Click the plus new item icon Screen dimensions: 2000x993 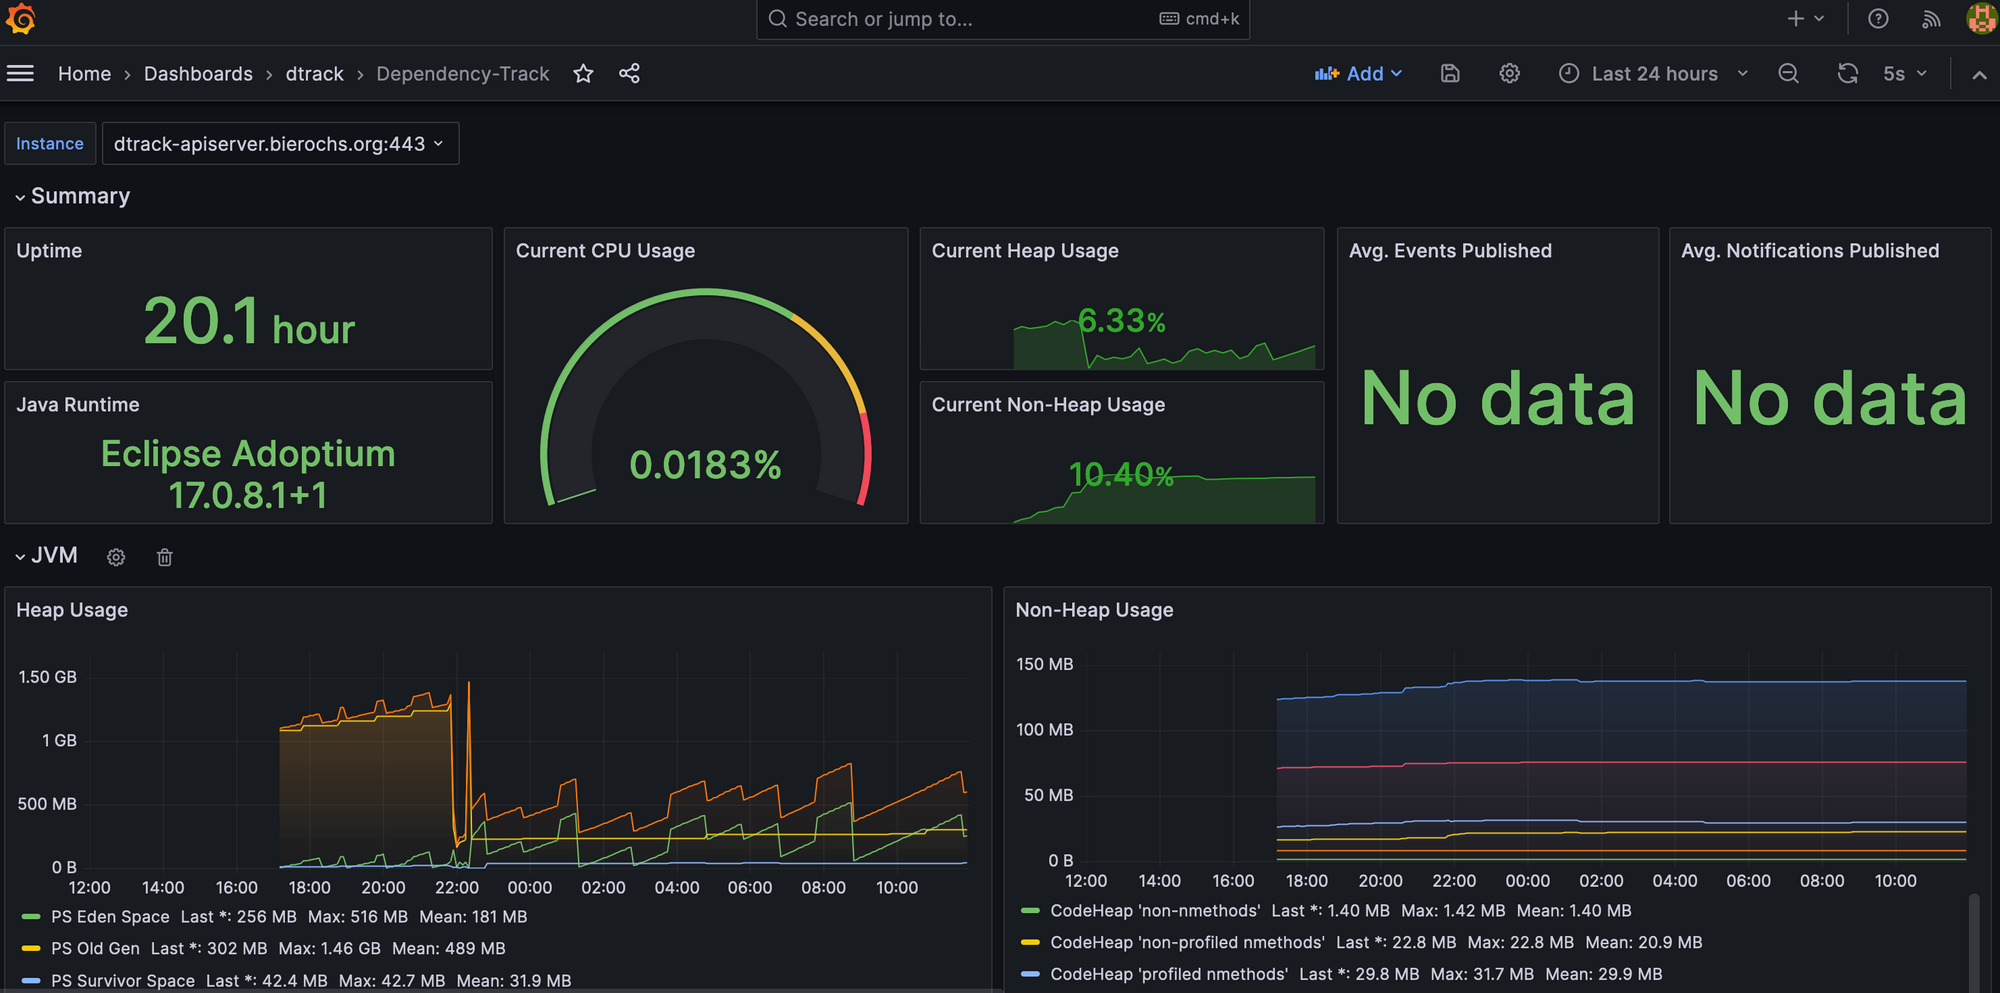point(1796,19)
